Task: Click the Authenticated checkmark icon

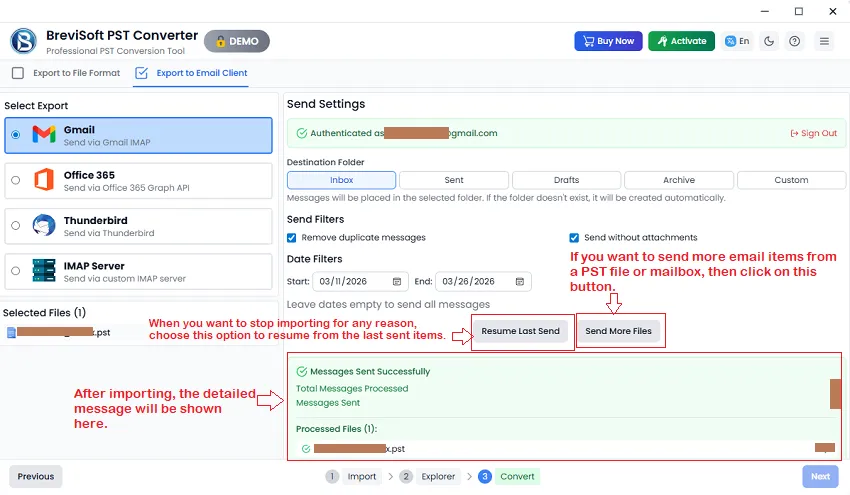Action: (302, 133)
